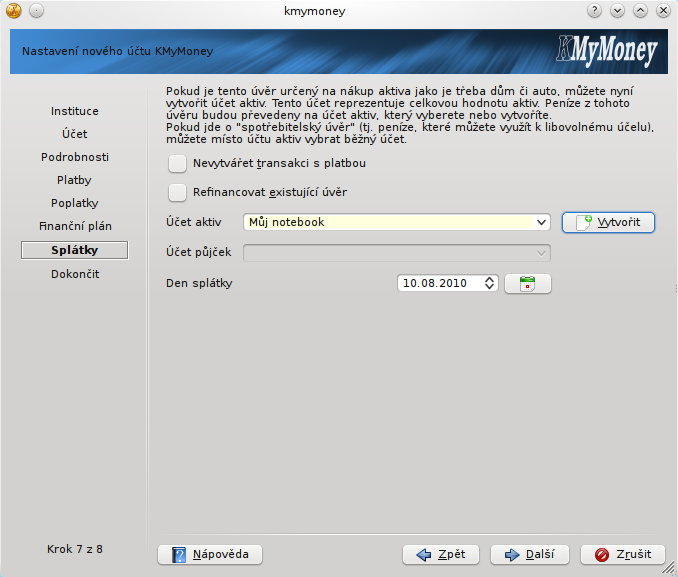This screenshot has height=577, width=678.
Task: Maximize window with up-arrow title button
Action: (640, 10)
